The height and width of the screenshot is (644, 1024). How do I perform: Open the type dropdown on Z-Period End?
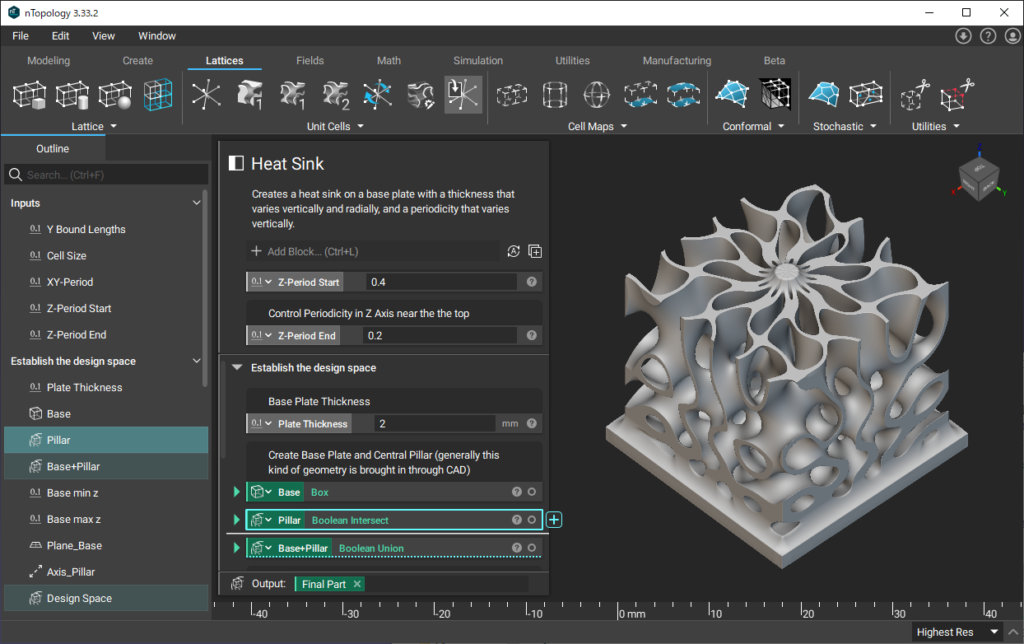point(268,336)
